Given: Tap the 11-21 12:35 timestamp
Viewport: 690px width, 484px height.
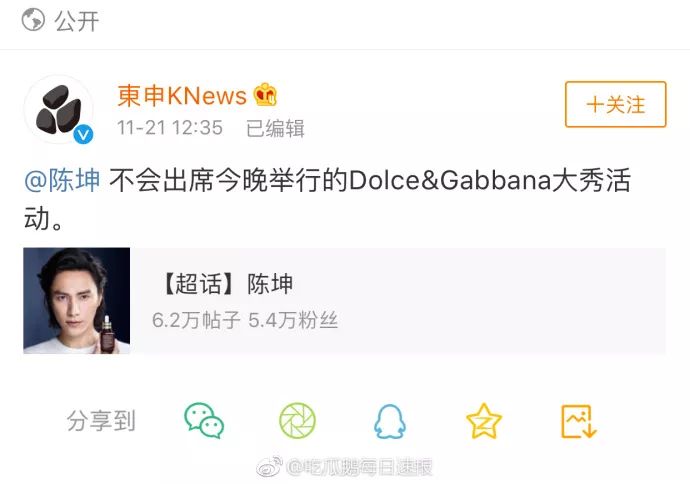Looking at the screenshot, I should click(x=170, y=128).
